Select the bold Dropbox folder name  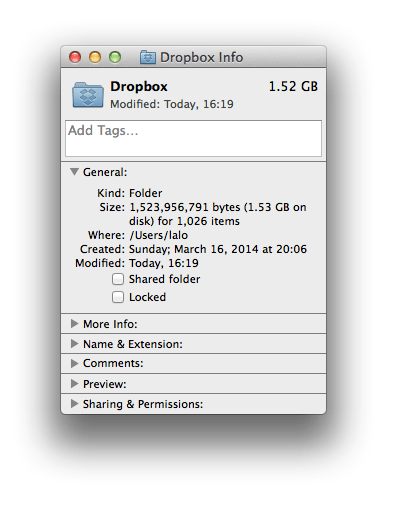tap(139, 87)
